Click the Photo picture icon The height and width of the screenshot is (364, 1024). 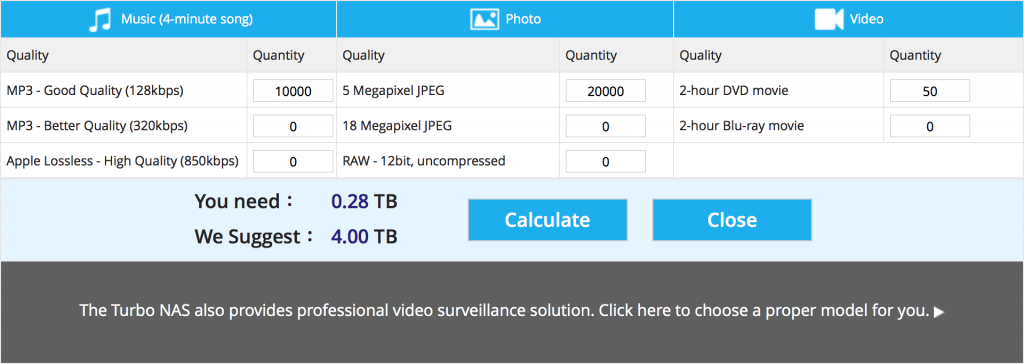pos(485,20)
